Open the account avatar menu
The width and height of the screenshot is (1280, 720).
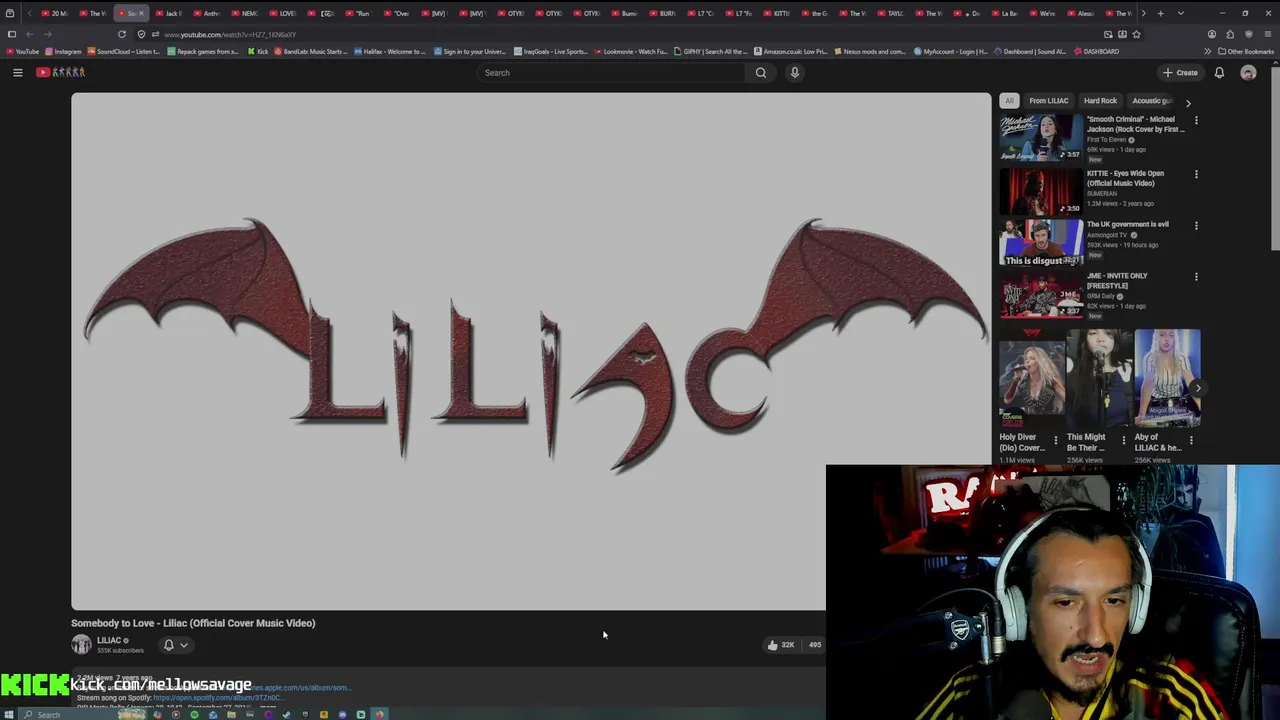tap(1248, 72)
